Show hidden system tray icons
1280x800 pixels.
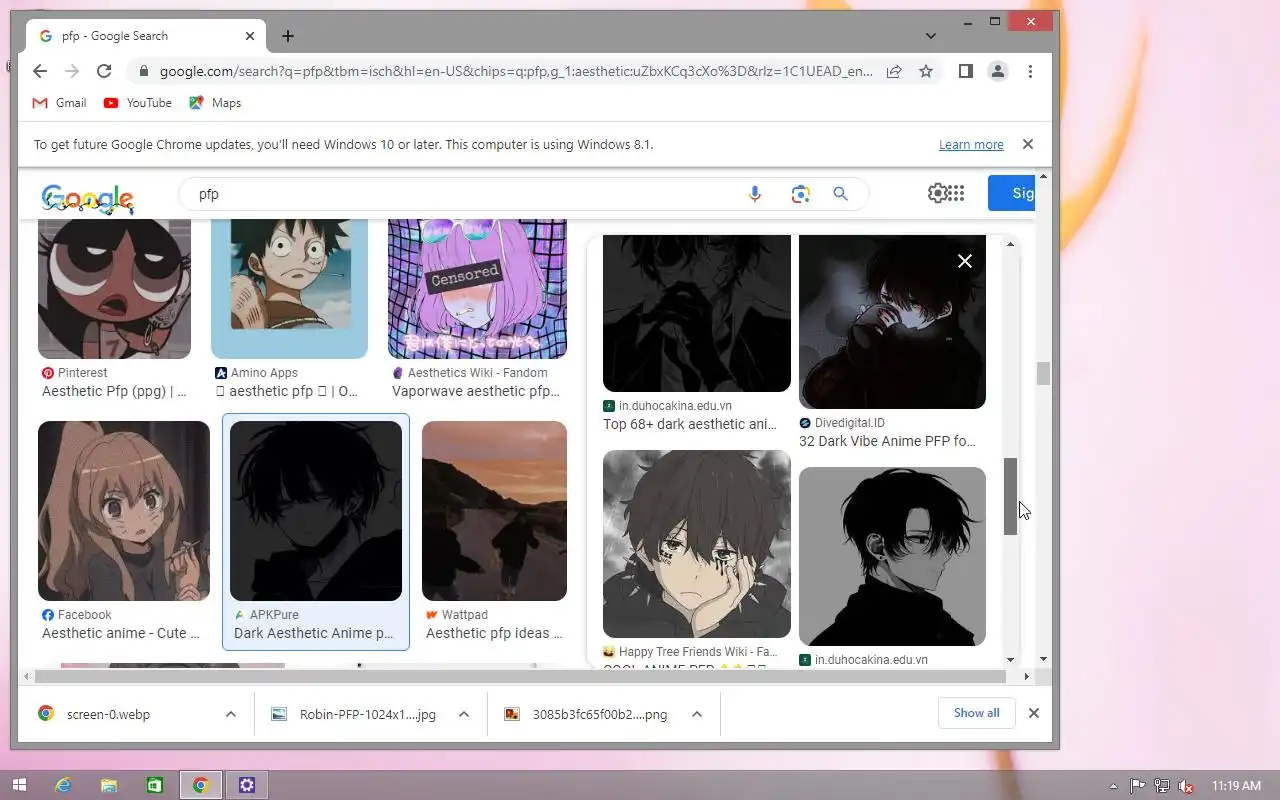[x=1114, y=786]
